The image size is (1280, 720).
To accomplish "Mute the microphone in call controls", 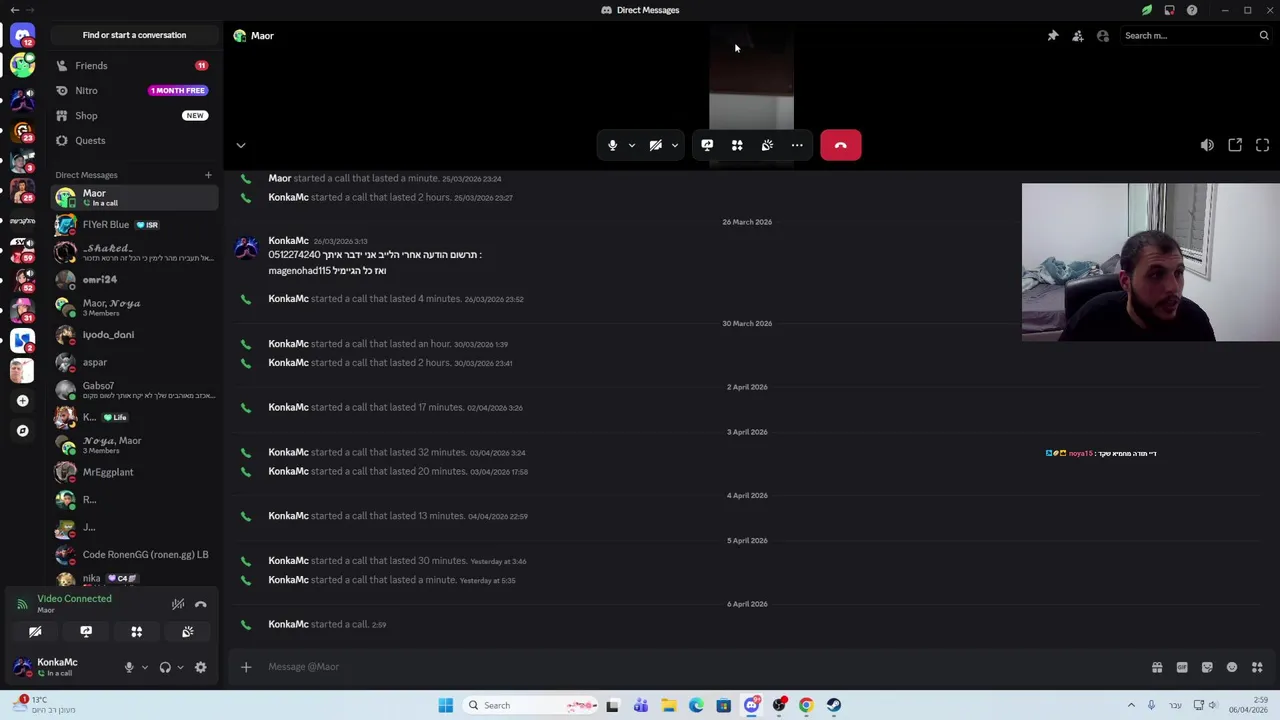I will pyautogui.click(x=612, y=145).
